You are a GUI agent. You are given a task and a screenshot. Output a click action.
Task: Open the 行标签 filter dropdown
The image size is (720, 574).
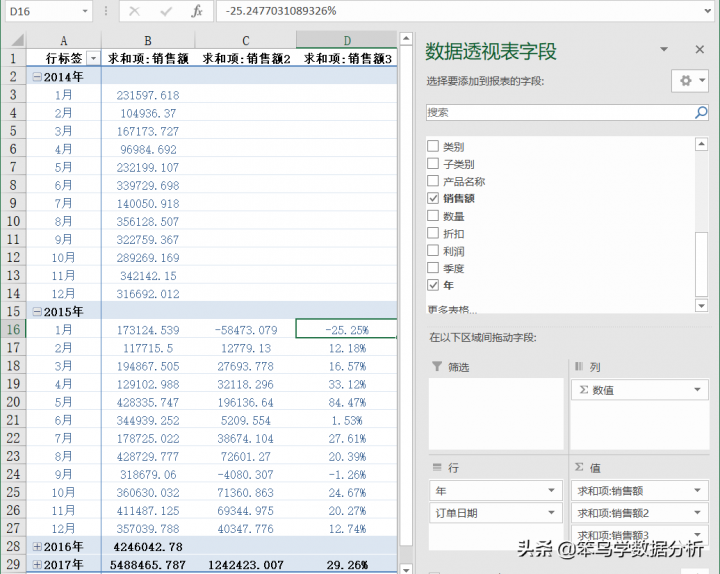[x=93, y=58]
